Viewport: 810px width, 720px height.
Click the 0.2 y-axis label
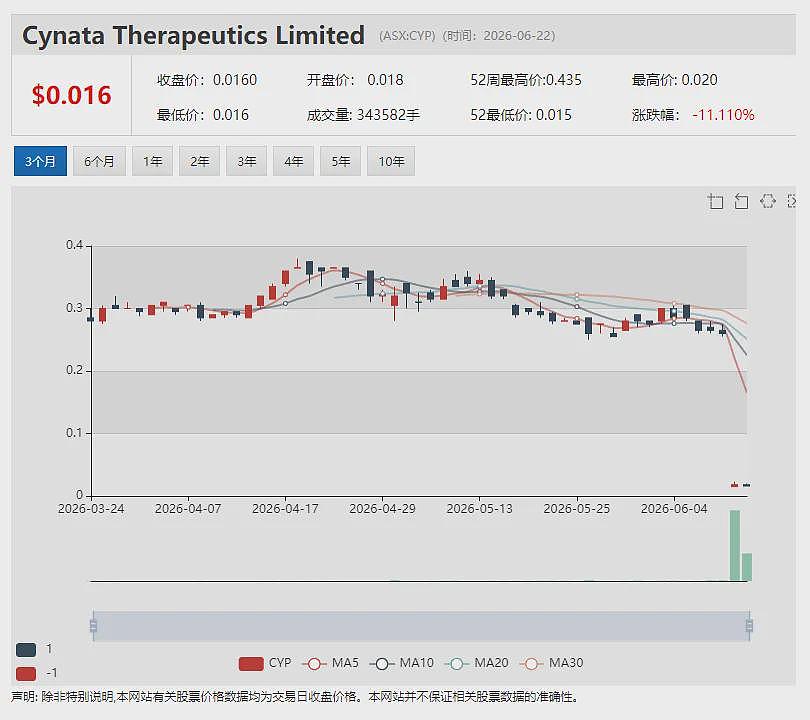pos(74,370)
